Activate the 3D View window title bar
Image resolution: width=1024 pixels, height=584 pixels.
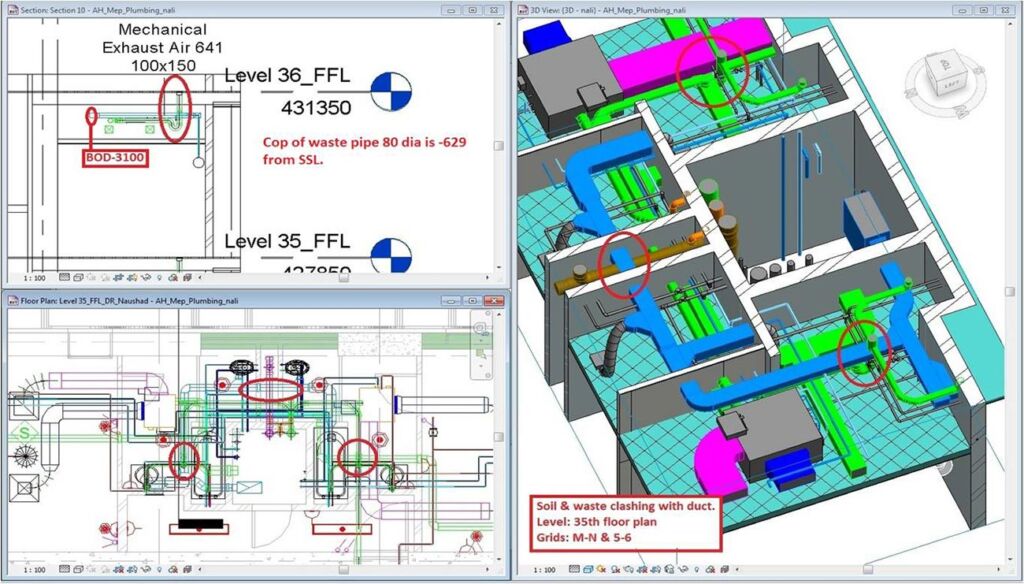[700, 9]
